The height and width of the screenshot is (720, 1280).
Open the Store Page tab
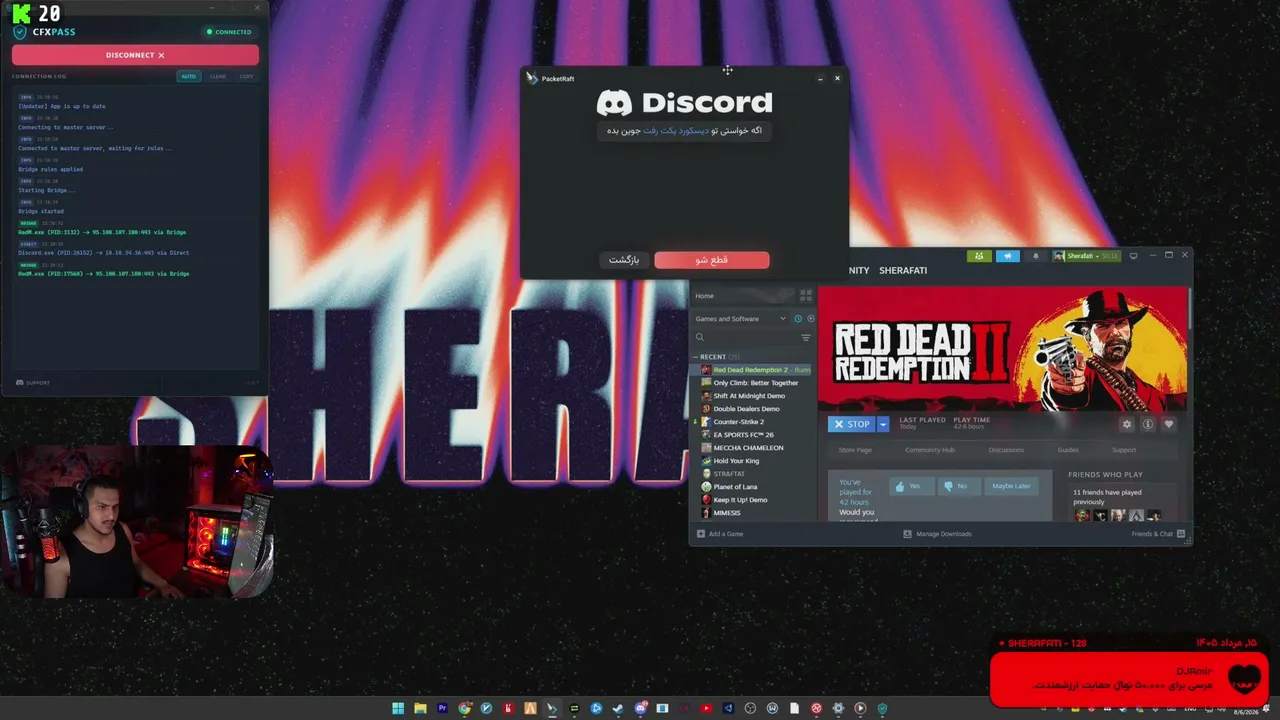point(855,450)
